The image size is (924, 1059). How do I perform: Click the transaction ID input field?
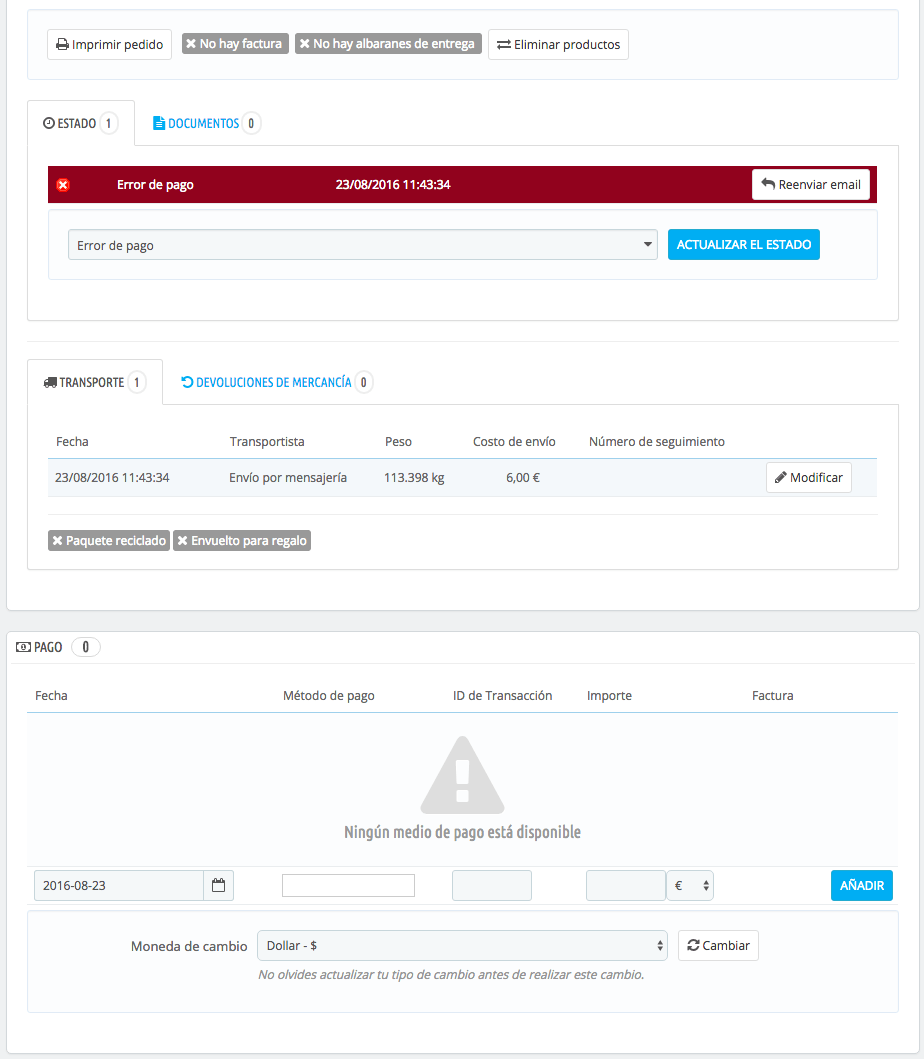coord(492,885)
